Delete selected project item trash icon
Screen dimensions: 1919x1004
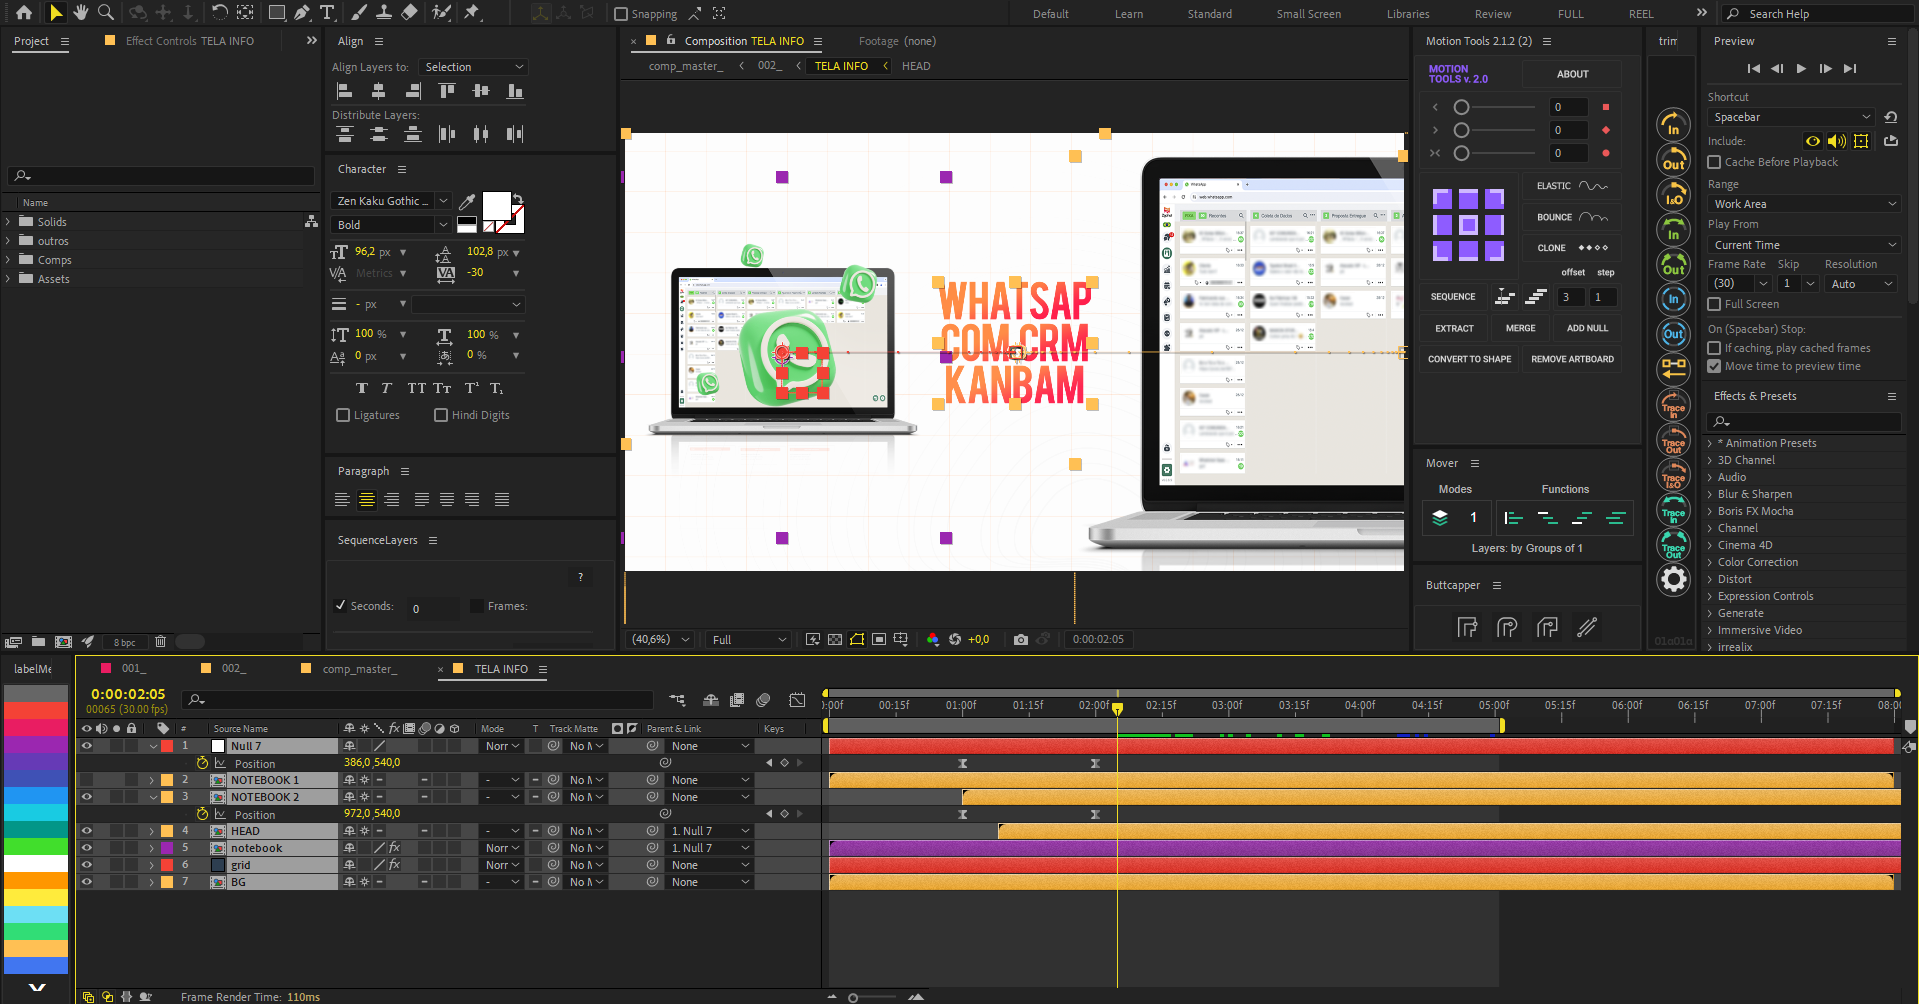click(x=160, y=641)
